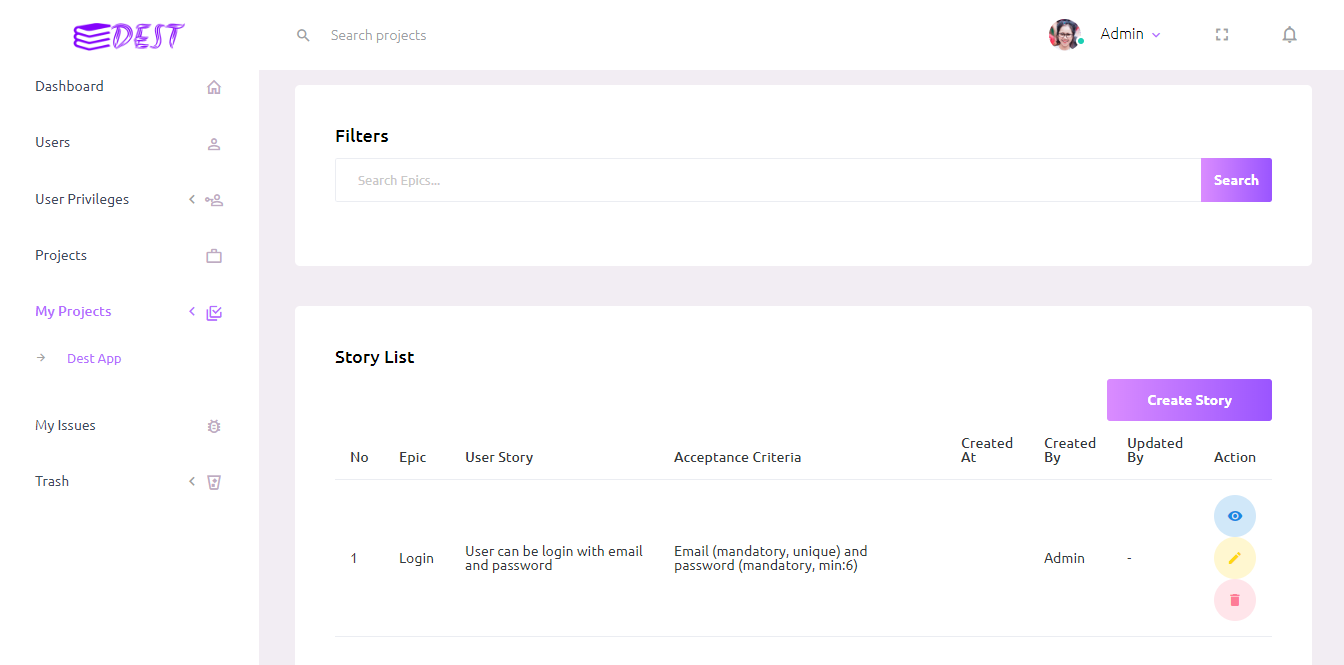
Task: Focus the Search Epics input field
Action: coord(768,180)
